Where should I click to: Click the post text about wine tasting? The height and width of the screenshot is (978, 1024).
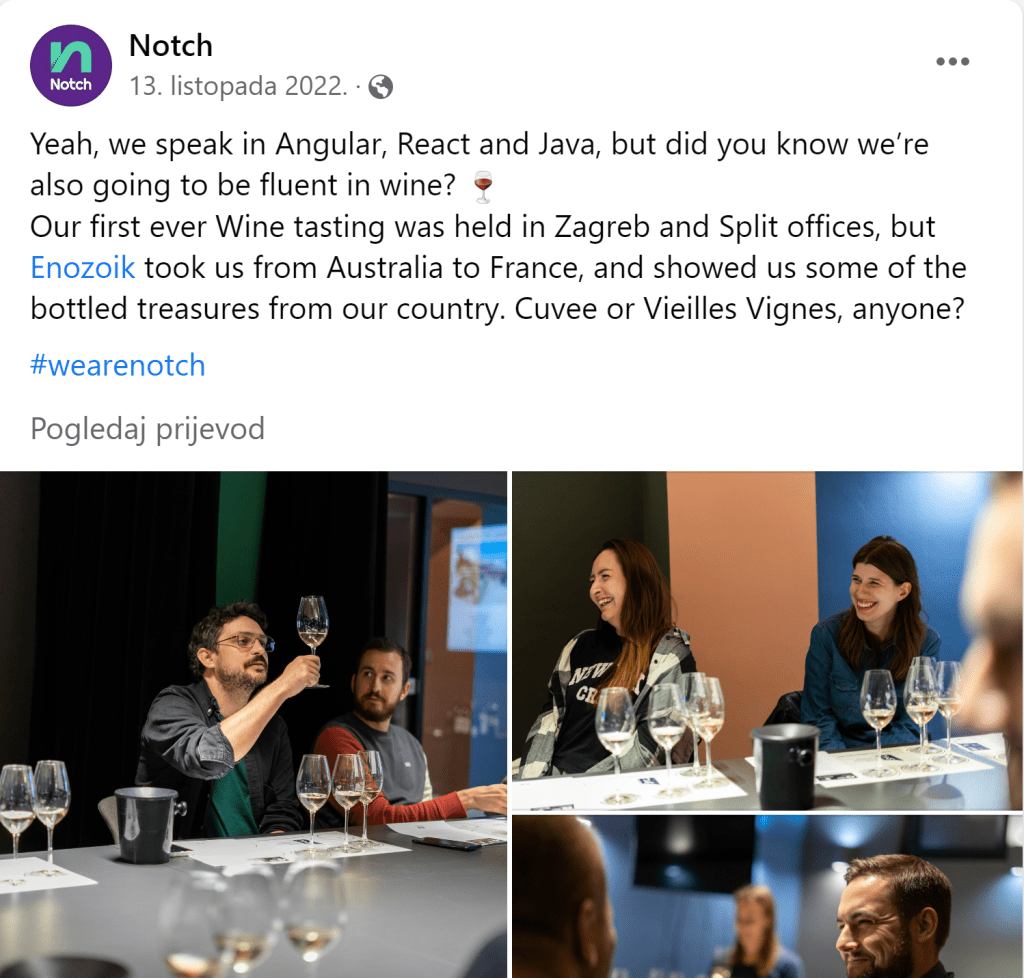point(498,226)
